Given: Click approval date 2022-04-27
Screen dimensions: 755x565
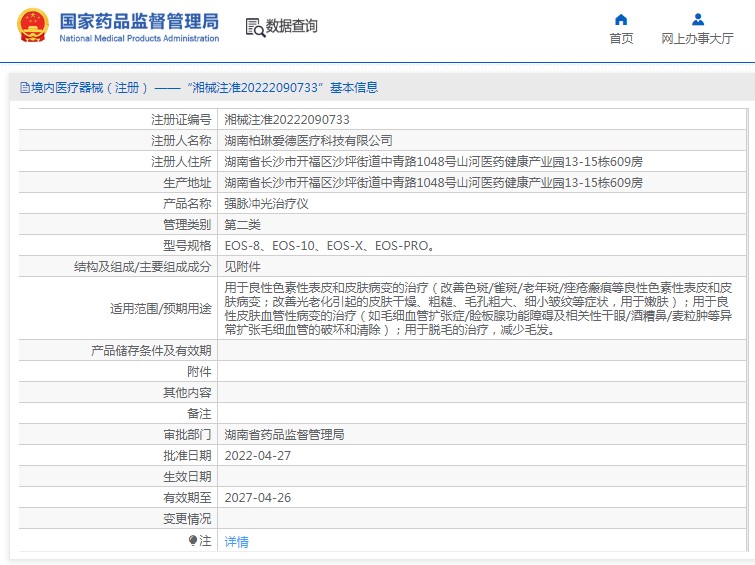Looking at the screenshot, I should click(x=258, y=456).
